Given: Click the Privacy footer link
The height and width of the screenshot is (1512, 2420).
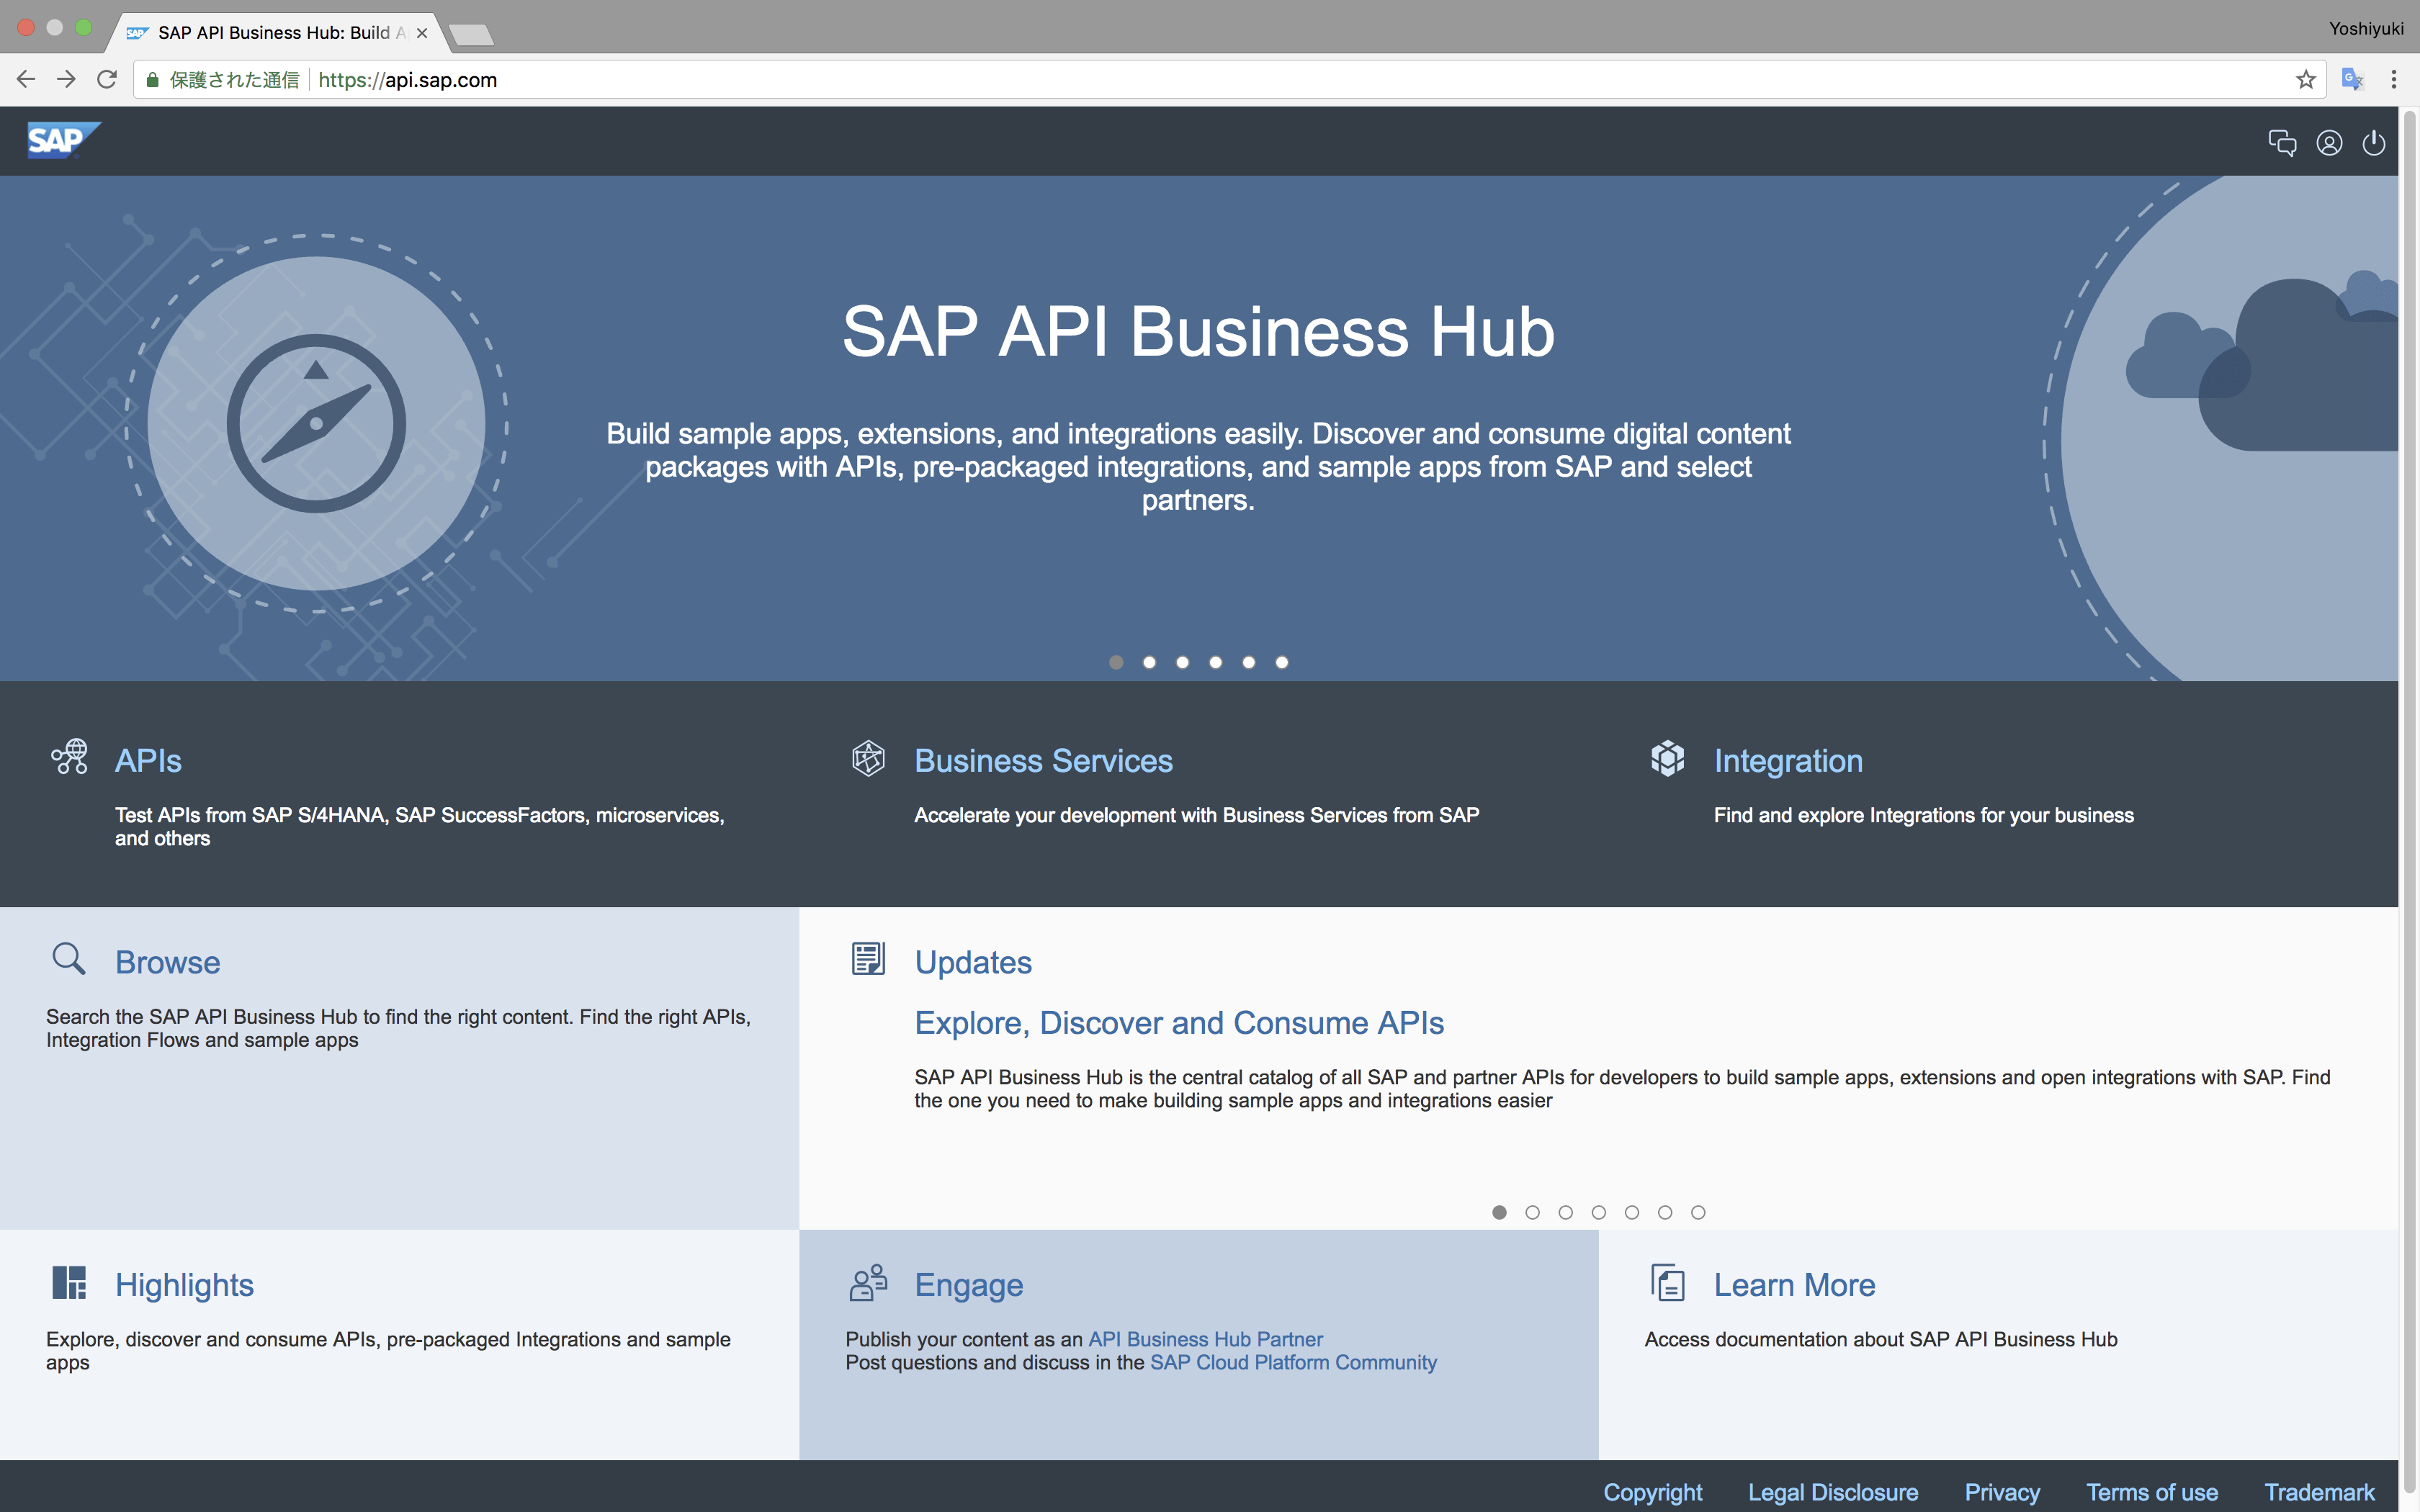Looking at the screenshot, I should [x=2001, y=1492].
